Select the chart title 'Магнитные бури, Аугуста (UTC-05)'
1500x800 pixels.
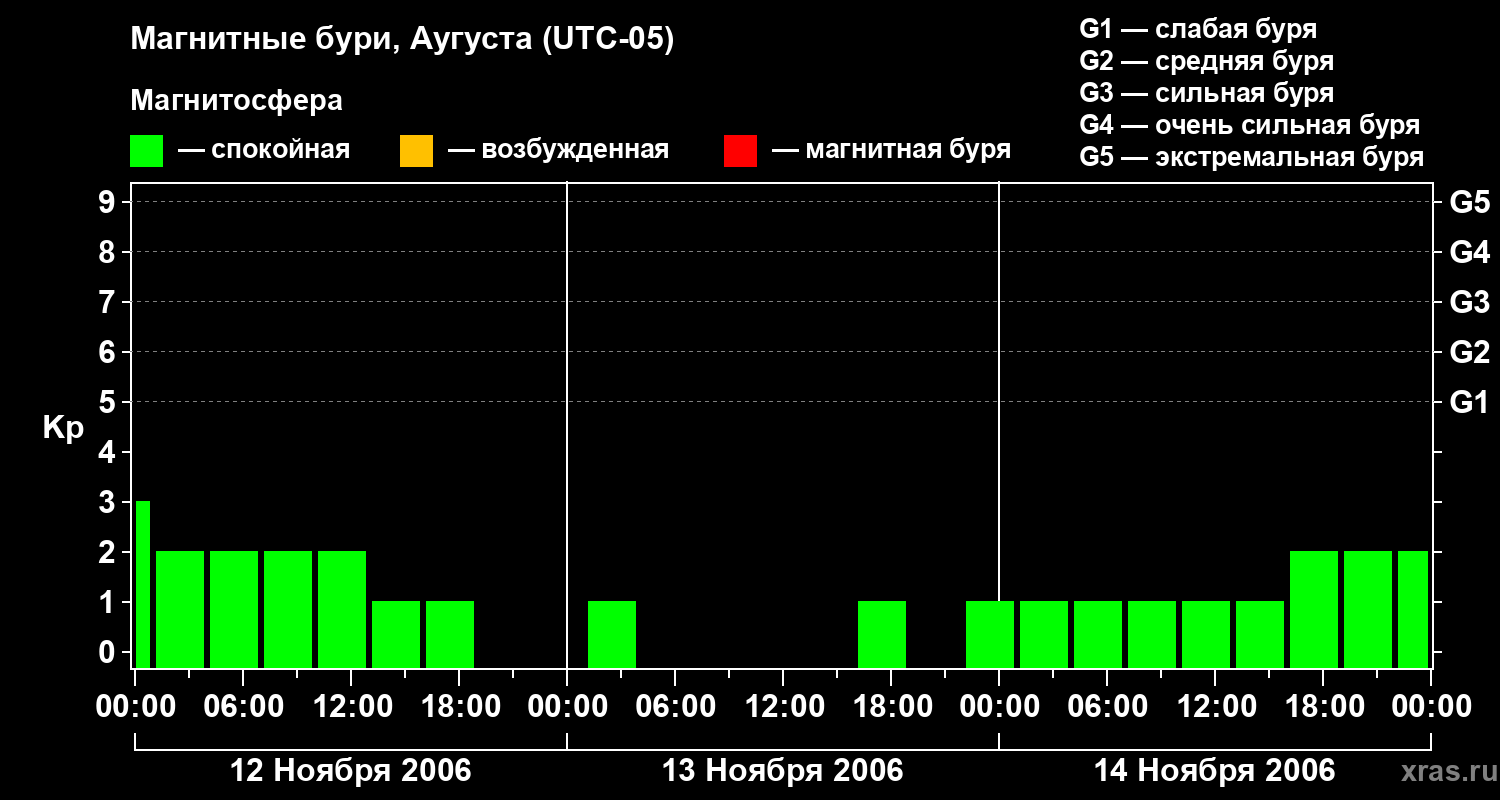click(402, 40)
